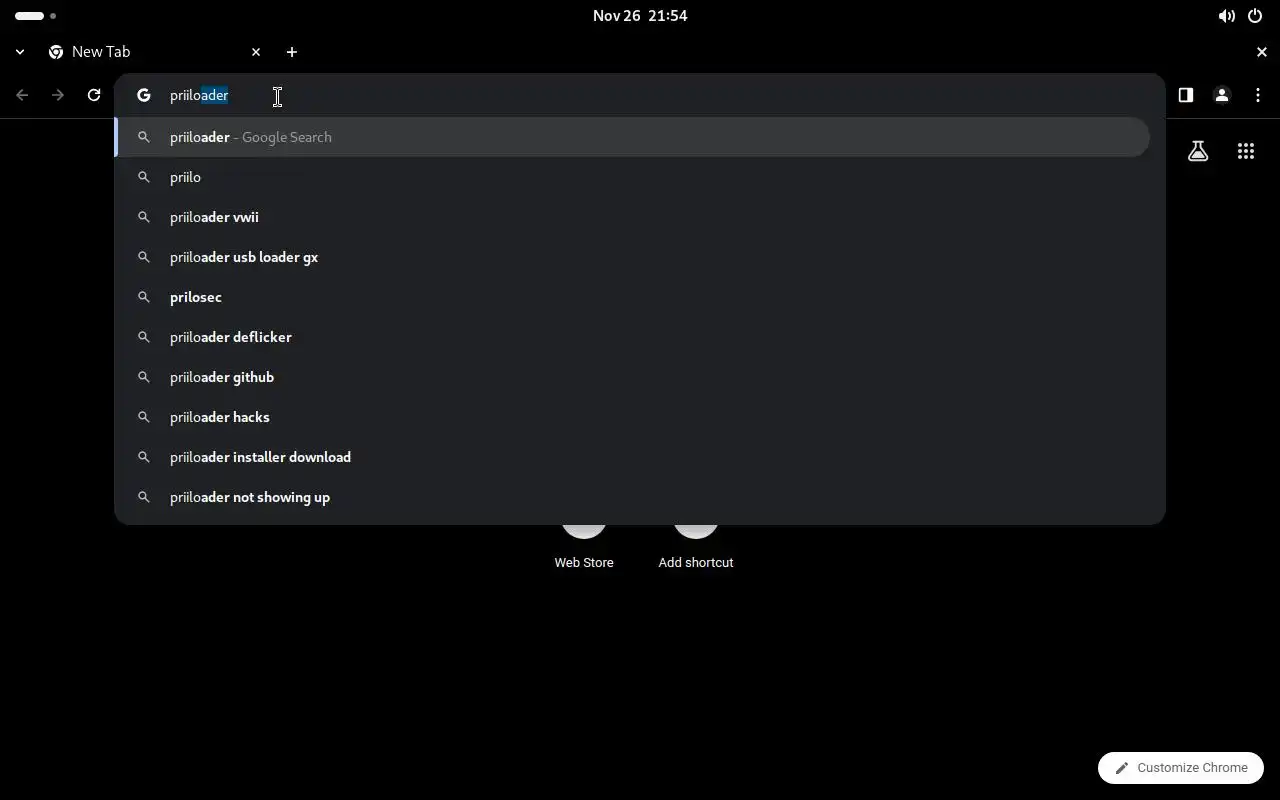
Task: Click search icon beside 'priiloader github'
Action: pyautogui.click(x=144, y=377)
